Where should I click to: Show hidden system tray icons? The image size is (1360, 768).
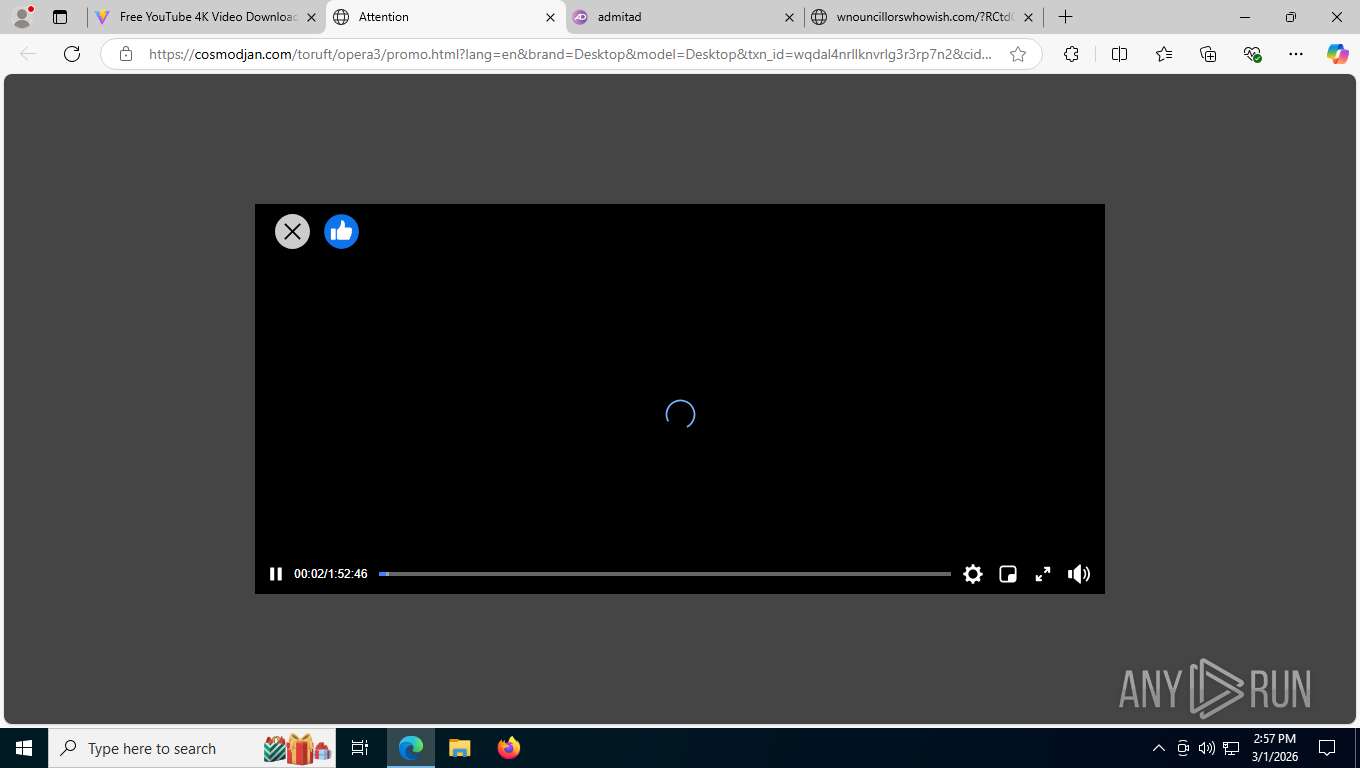[x=1159, y=748]
